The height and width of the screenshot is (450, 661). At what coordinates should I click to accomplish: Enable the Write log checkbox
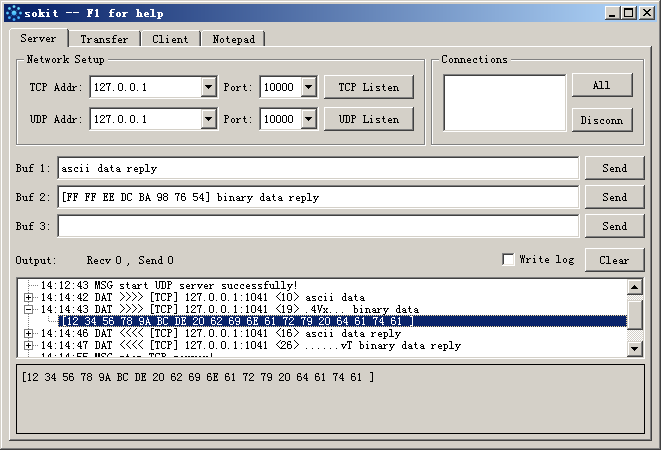(509, 259)
